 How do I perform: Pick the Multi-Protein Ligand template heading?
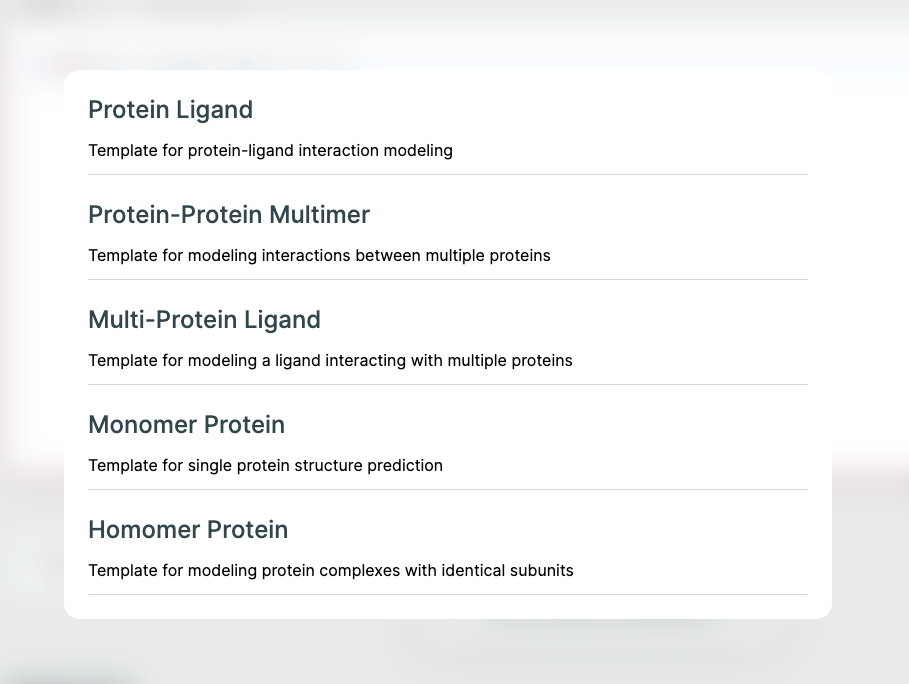pos(204,320)
